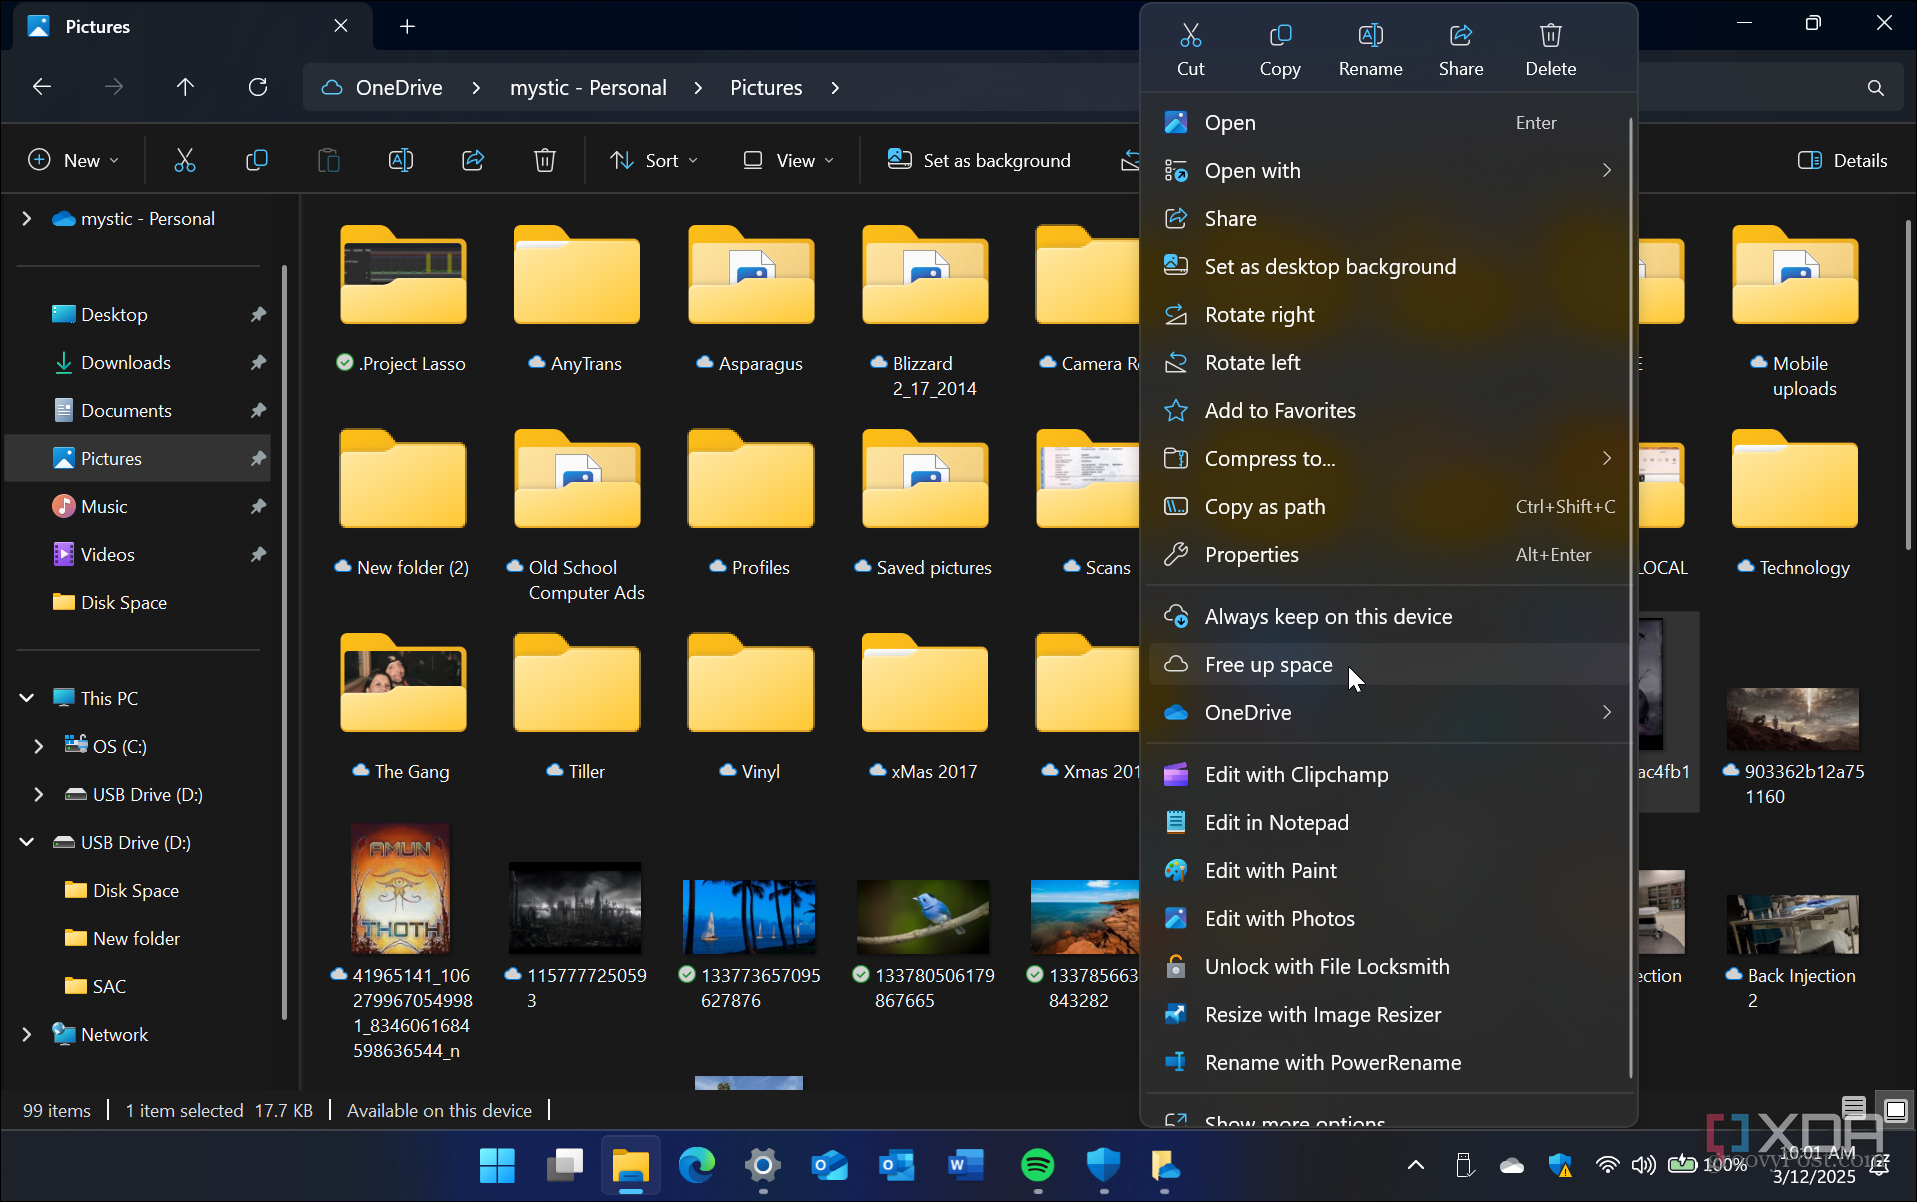Click the search magnifier icon
Viewport: 1917px width, 1202px height.
click(1875, 88)
